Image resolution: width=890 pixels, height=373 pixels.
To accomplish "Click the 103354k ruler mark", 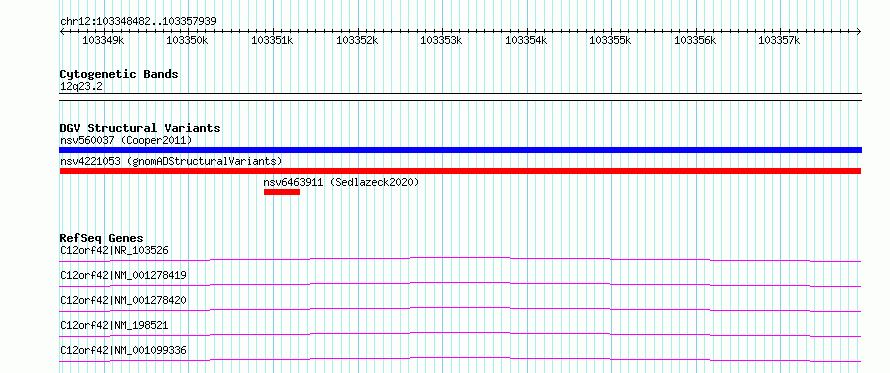I will (x=526, y=40).
